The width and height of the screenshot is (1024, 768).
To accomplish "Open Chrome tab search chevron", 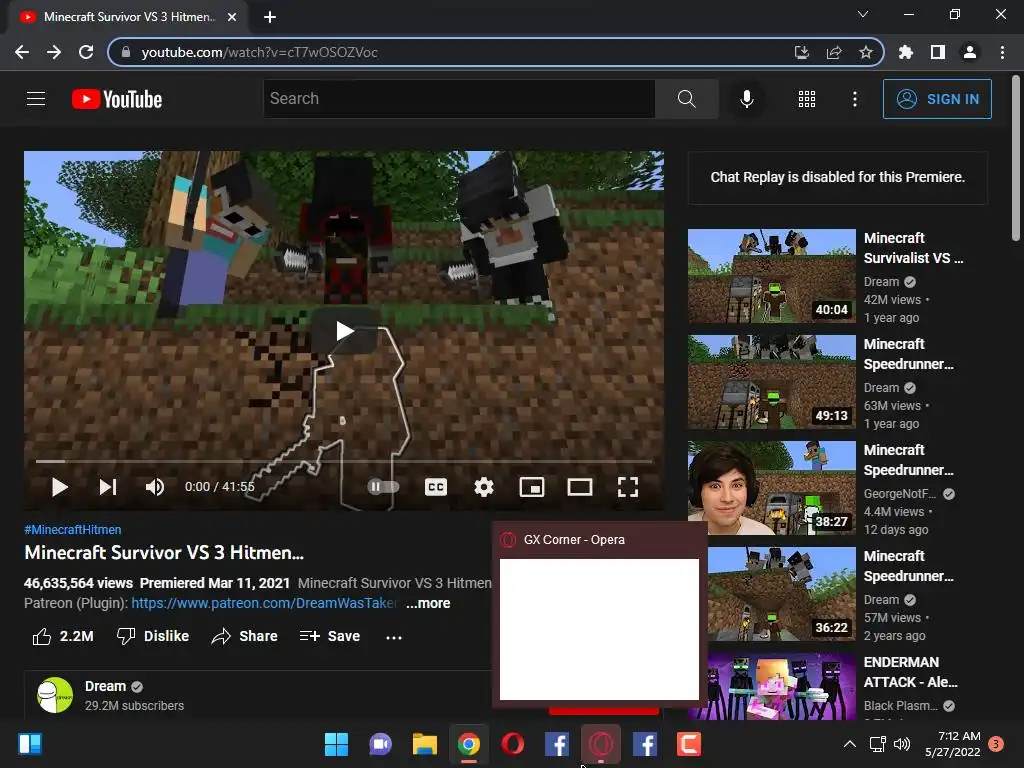I will click(863, 14).
